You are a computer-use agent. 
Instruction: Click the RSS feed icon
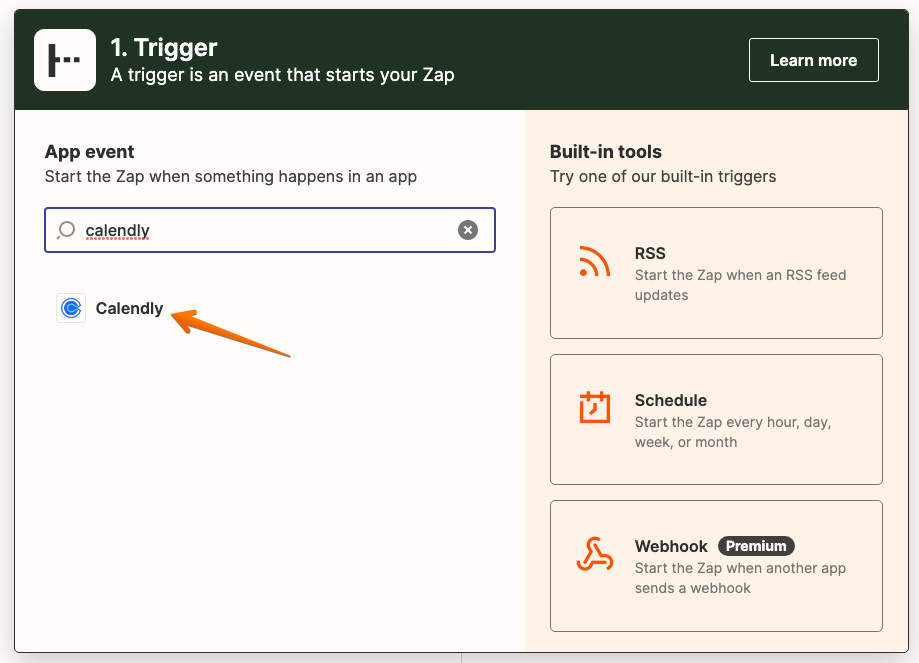coord(594,261)
